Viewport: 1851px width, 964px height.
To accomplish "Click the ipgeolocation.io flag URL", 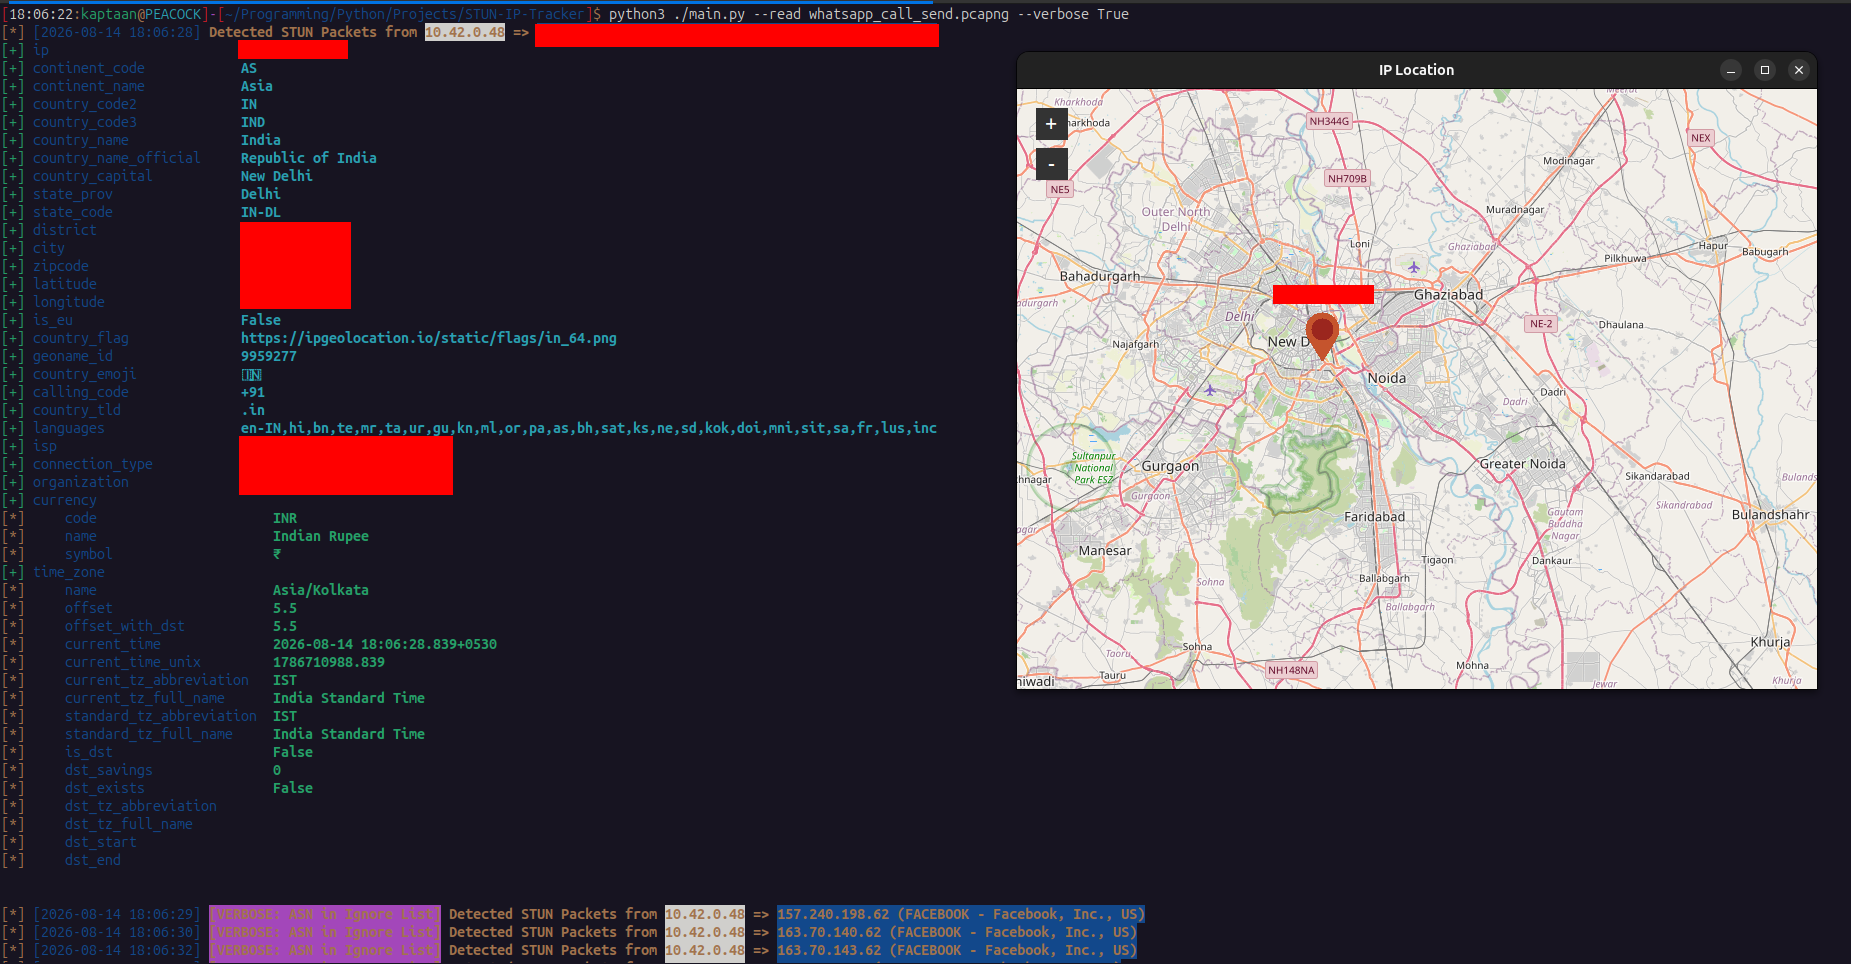I will coord(428,338).
